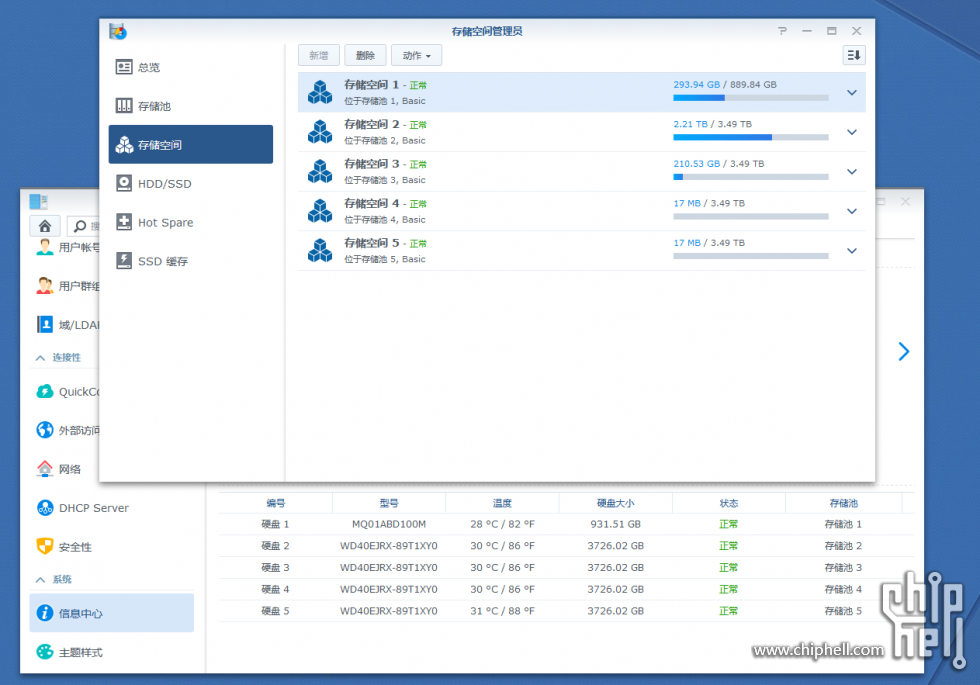This screenshot has height=685, width=980.
Task: Click the 存储池 pool icon
Action: coord(124,106)
